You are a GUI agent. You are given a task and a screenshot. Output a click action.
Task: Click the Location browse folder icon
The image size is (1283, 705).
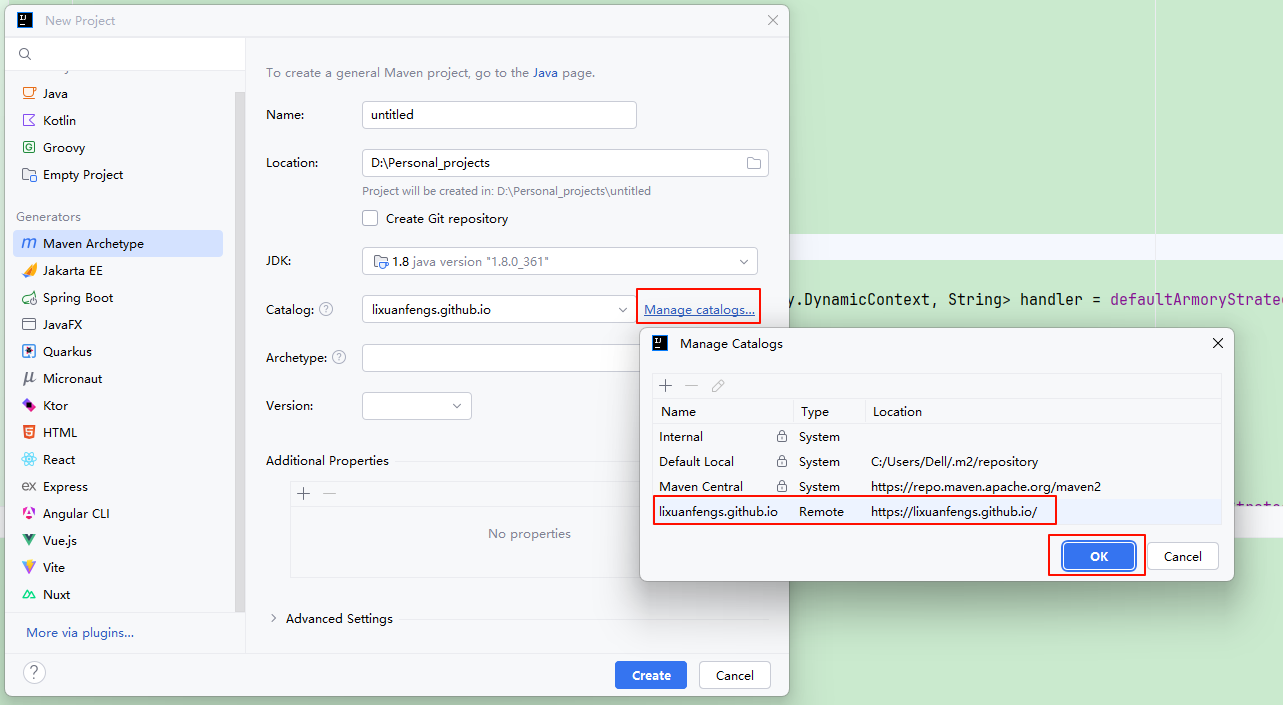(x=754, y=163)
